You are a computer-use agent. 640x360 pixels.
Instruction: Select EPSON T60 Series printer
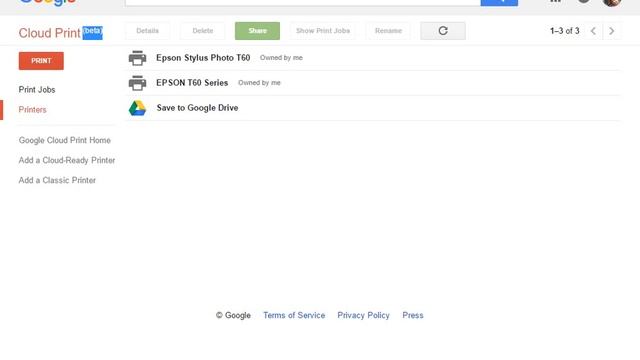(373, 83)
